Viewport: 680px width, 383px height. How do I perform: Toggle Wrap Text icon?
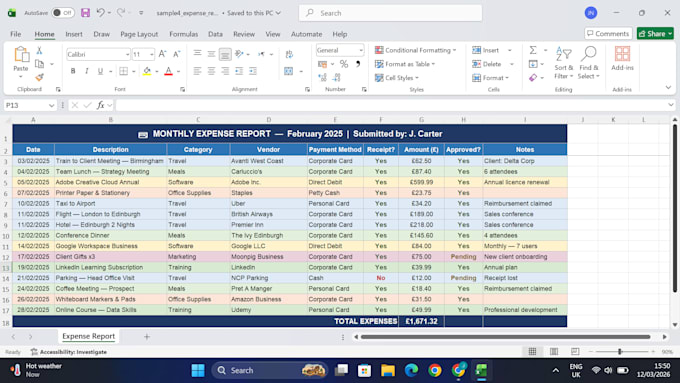(x=289, y=54)
